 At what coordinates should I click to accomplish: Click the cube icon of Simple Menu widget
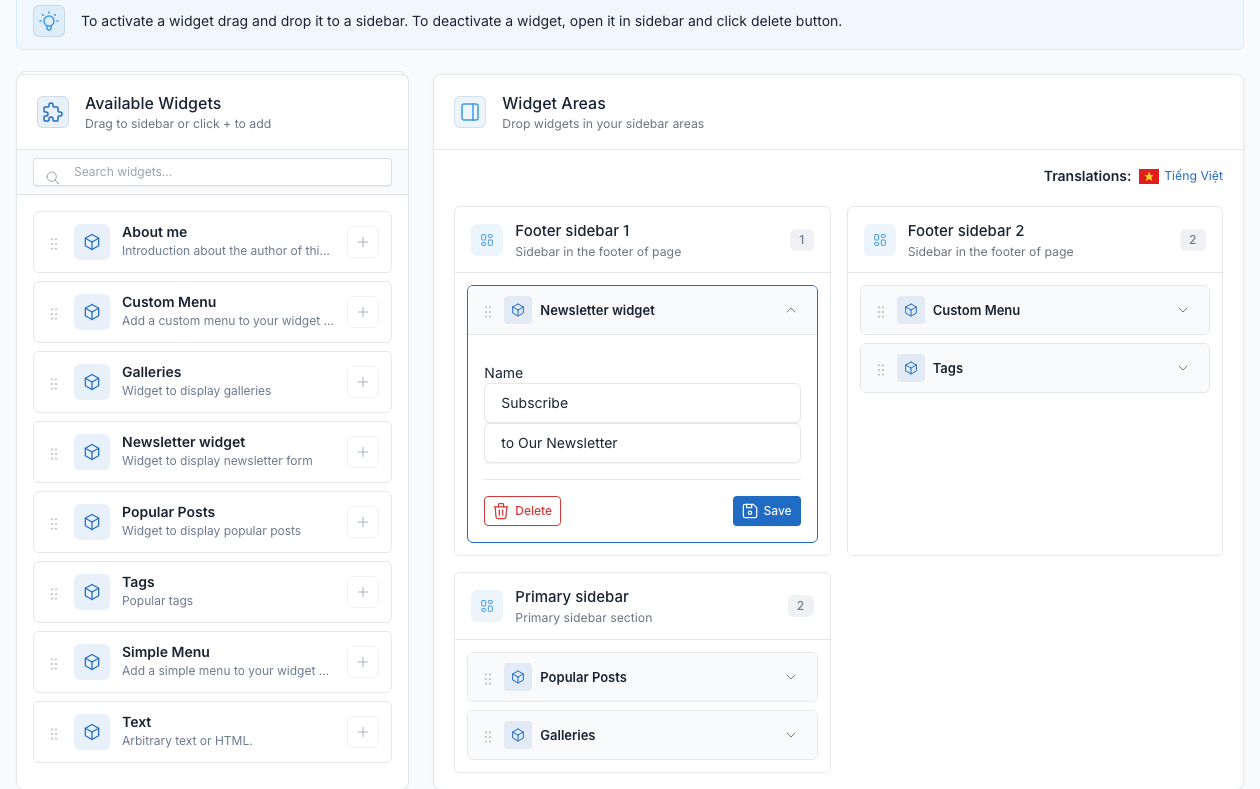(92, 662)
